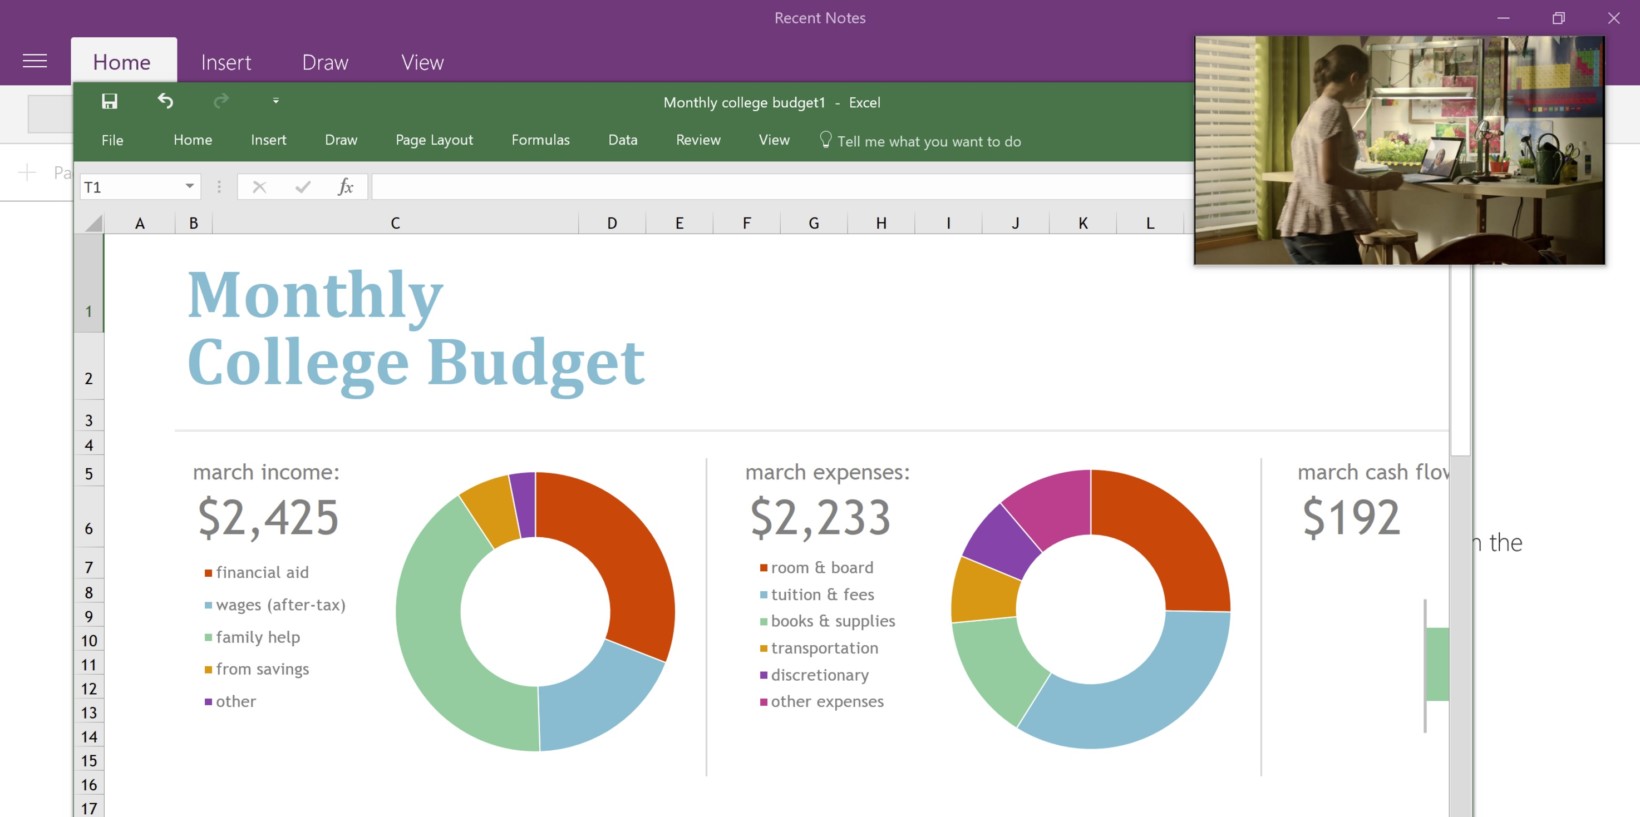Open the Customize Quick Access Toolbar dropdown
This screenshot has height=817, width=1640.
click(276, 101)
